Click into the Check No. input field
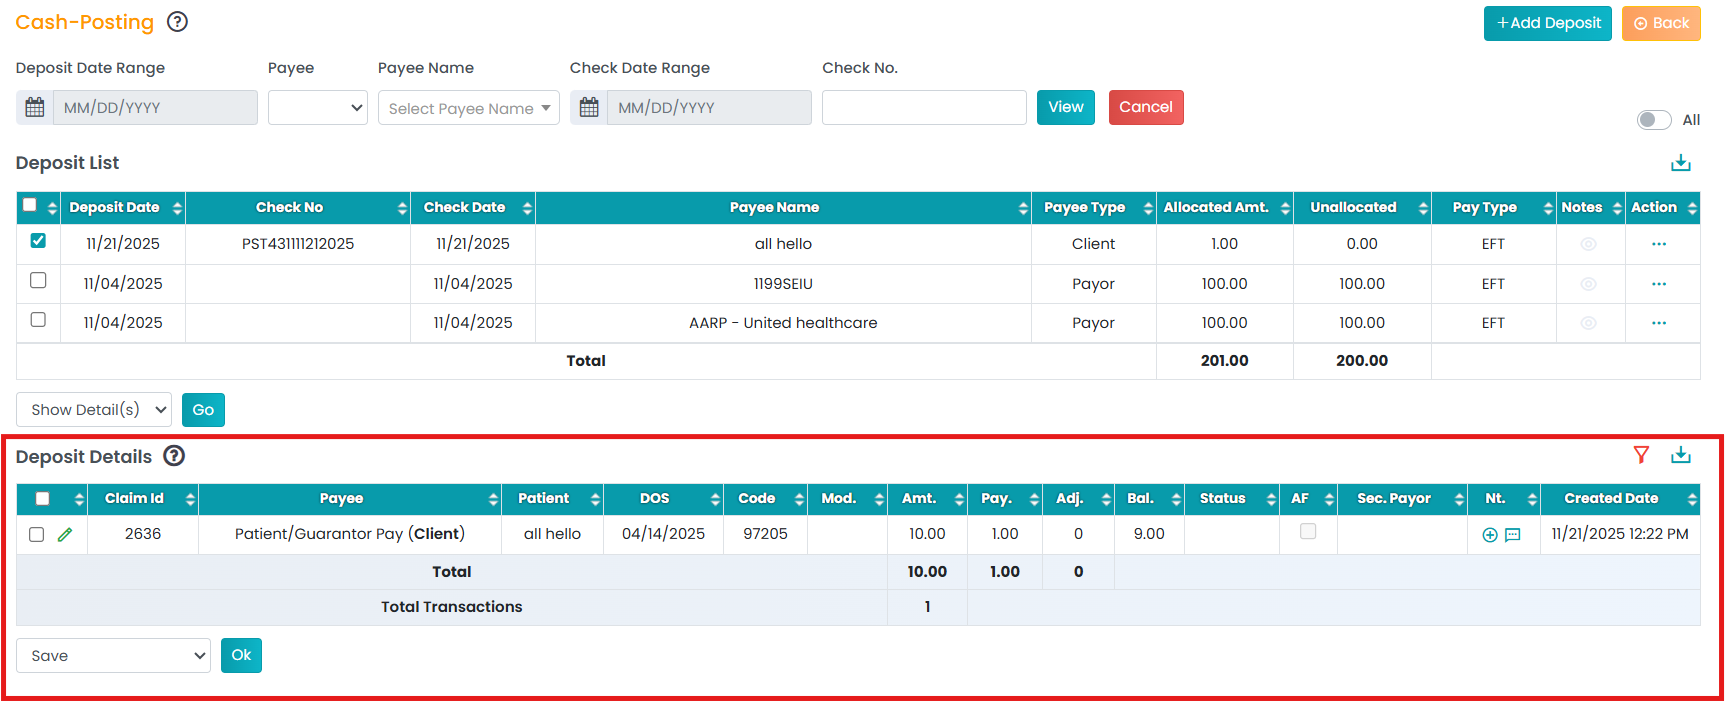This screenshot has width=1725, height=701. tap(924, 108)
